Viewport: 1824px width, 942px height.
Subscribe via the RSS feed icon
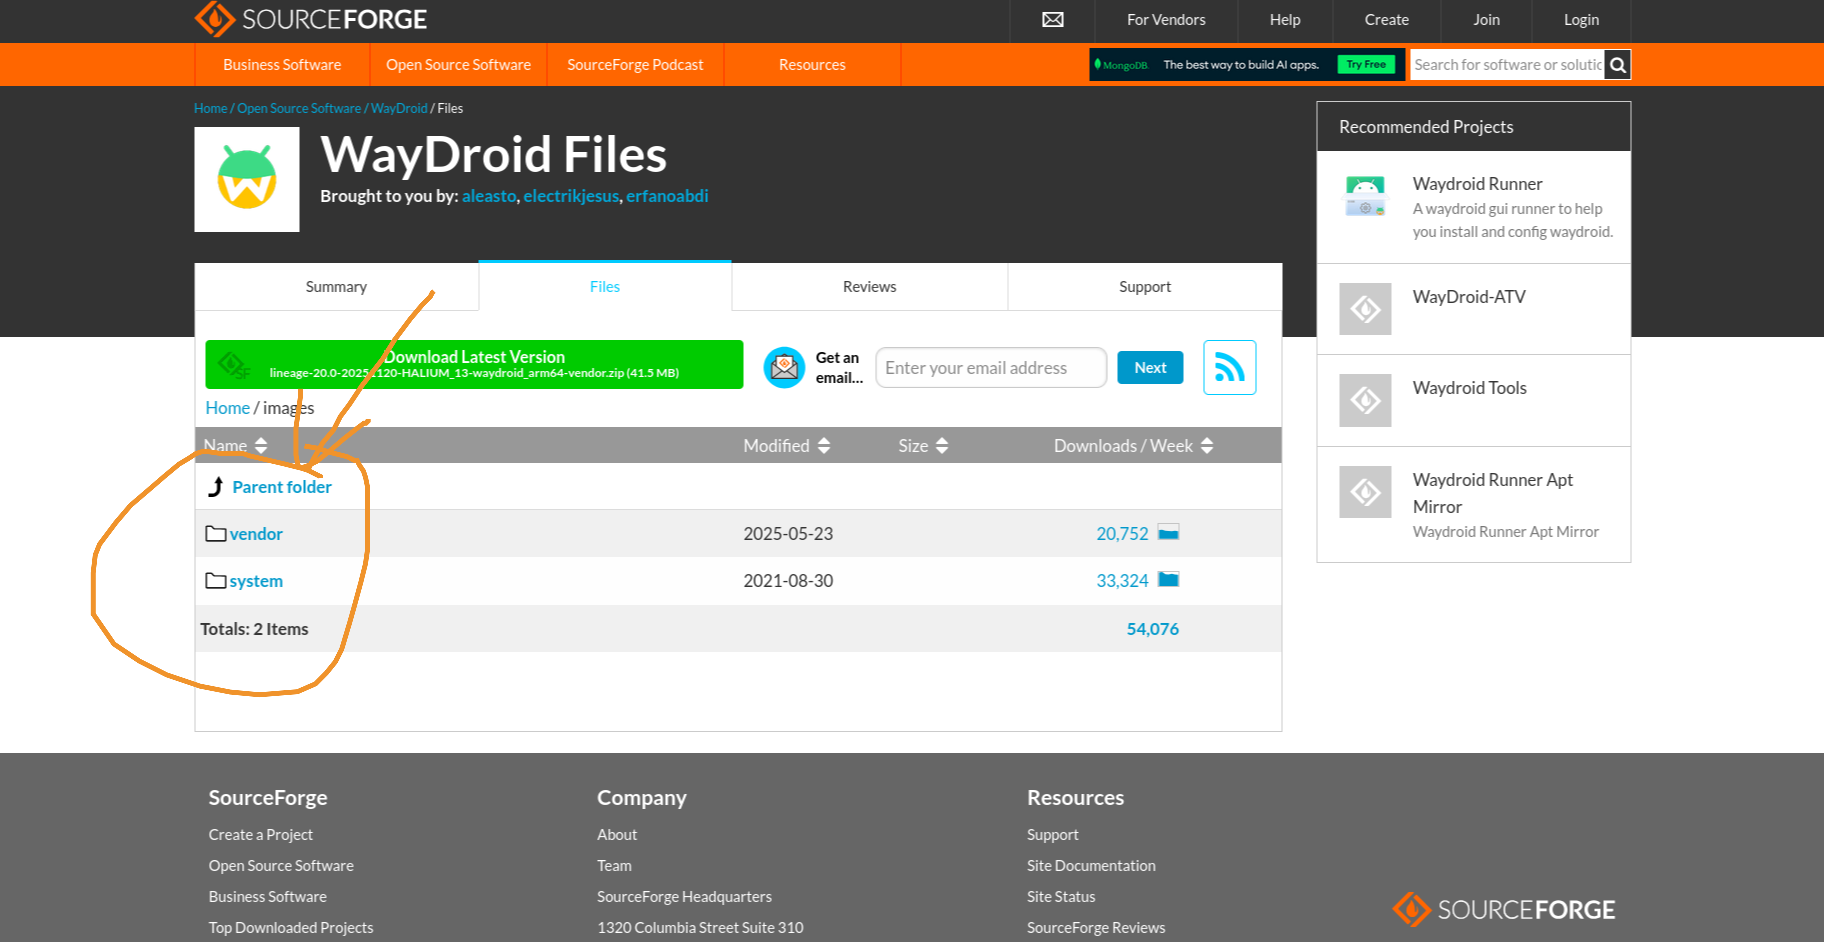[1229, 367]
